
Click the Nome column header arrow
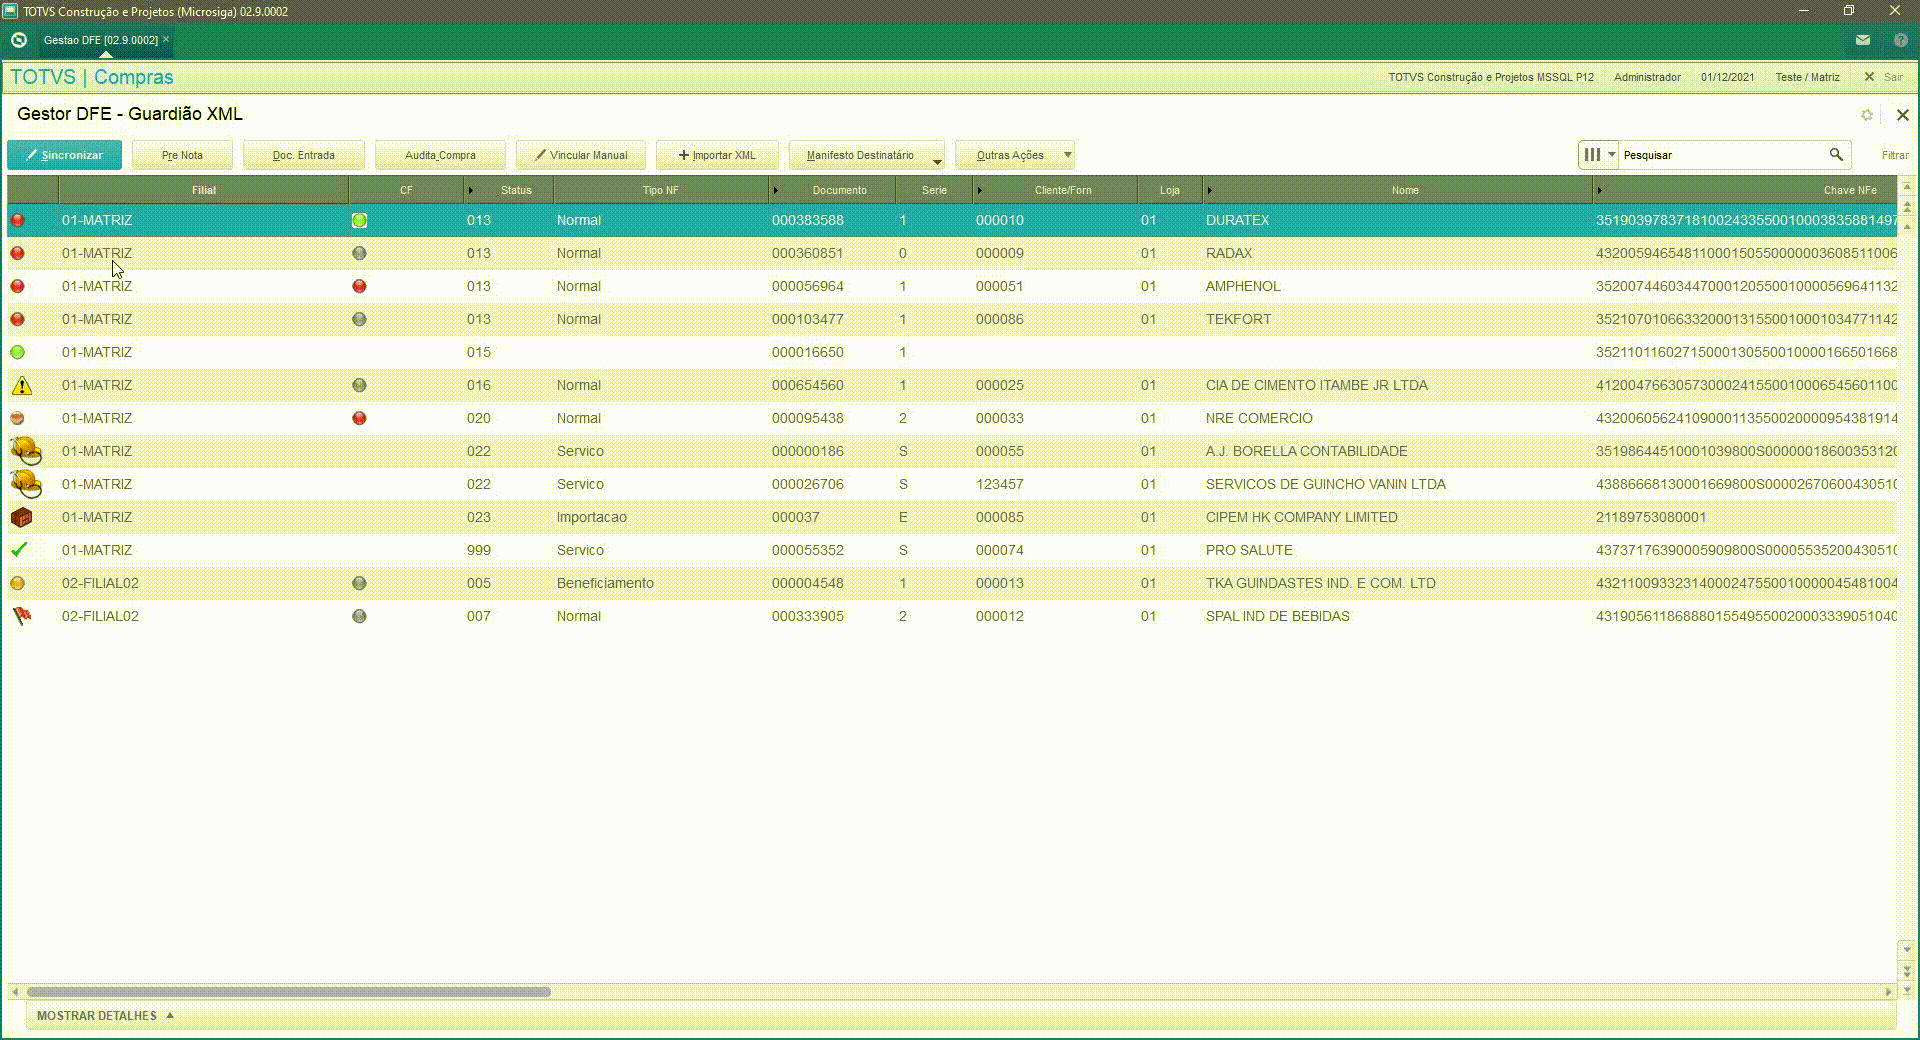pyautogui.click(x=1209, y=190)
